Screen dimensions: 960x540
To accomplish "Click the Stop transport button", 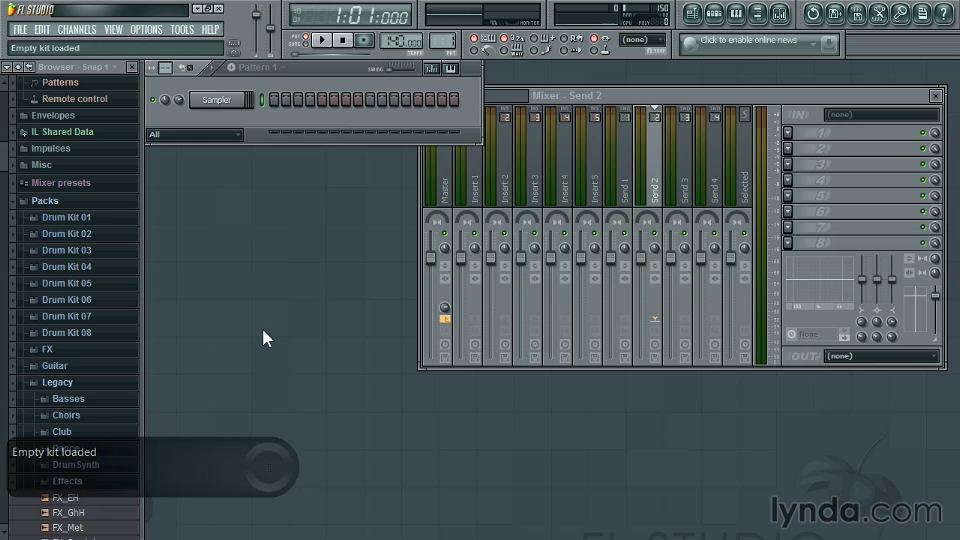I will (343, 40).
